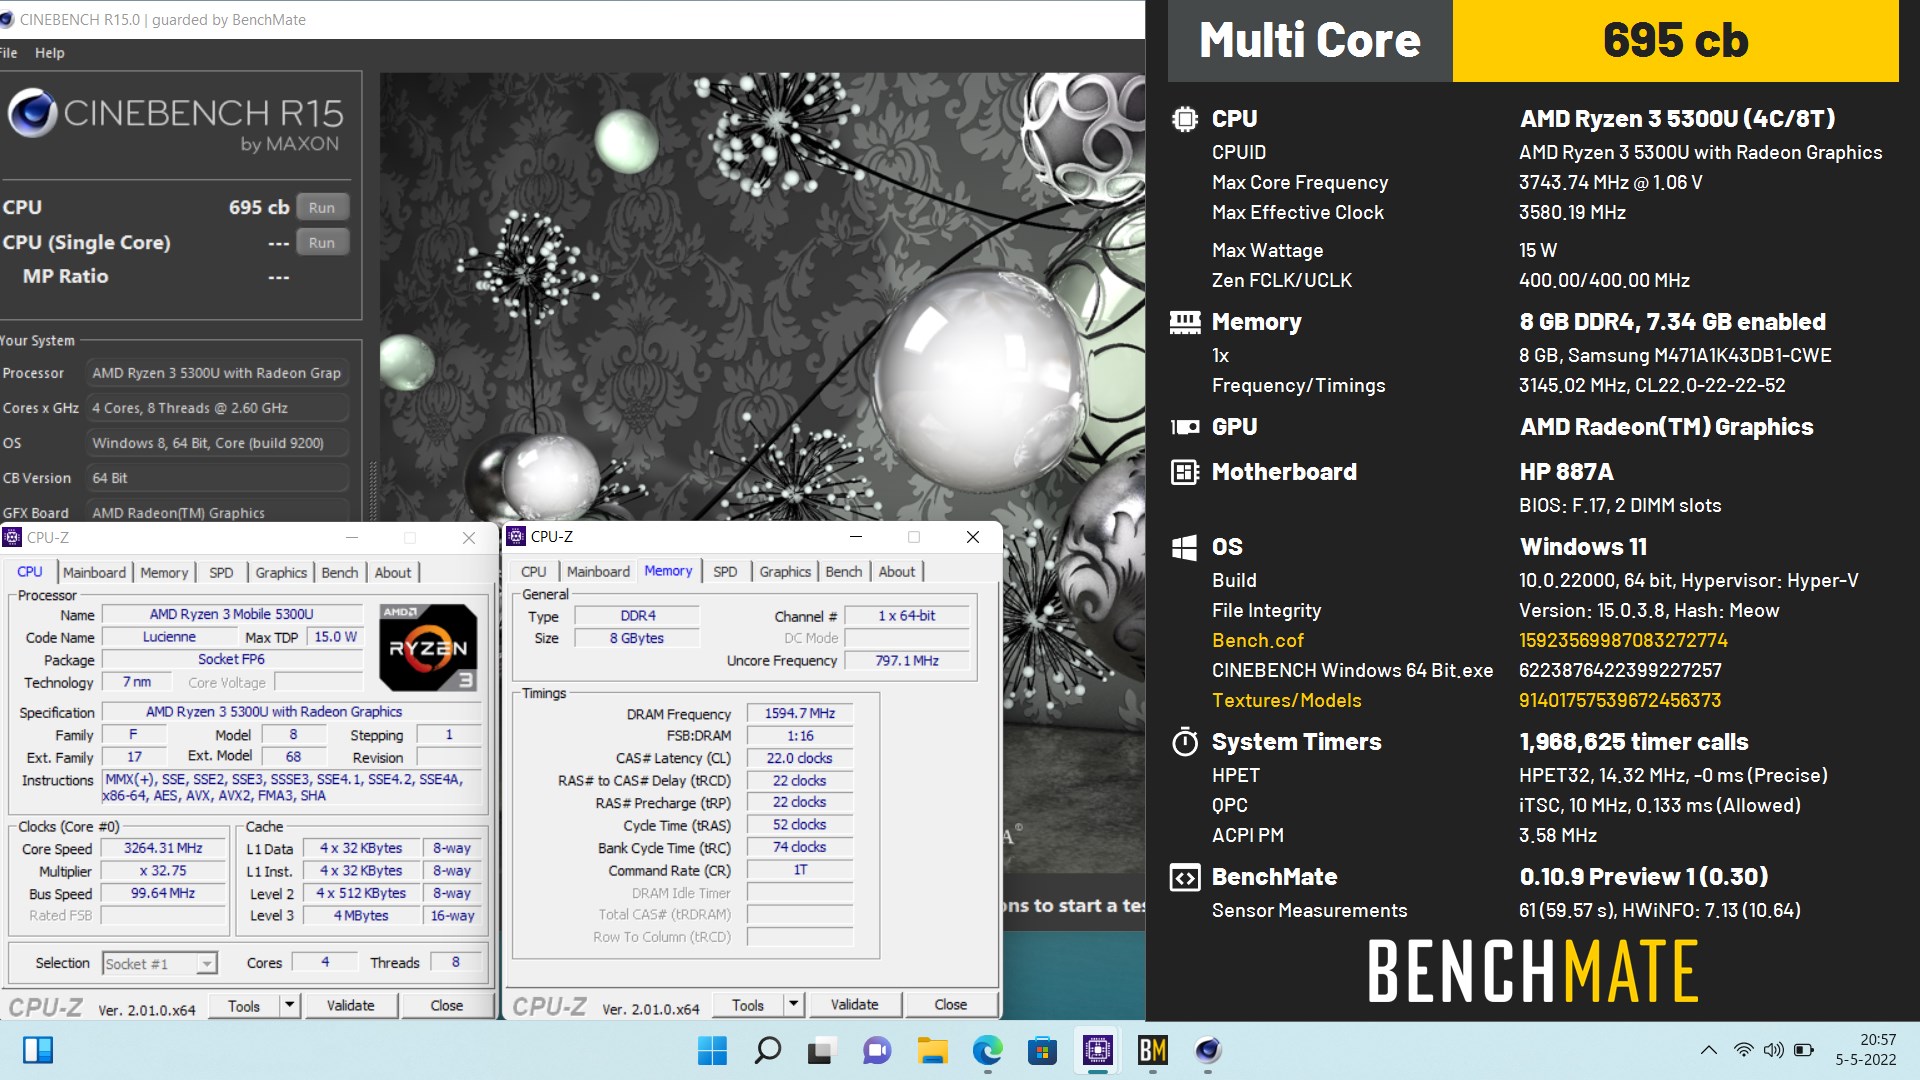Image resolution: width=1920 pixels, height=1080 pixels.
Task: Select DRAM Frequency value 1594.7 MHz
Action: tap(800, 714)
